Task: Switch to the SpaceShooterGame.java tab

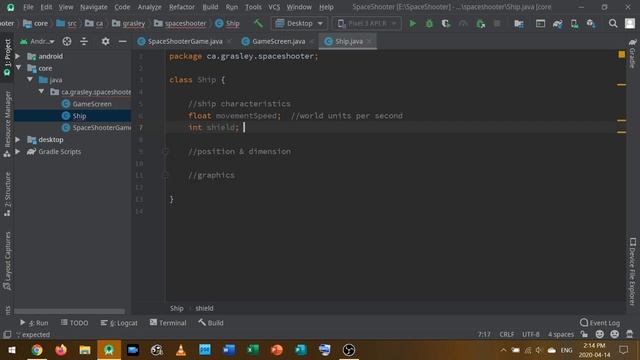Action: pos(184,41)
